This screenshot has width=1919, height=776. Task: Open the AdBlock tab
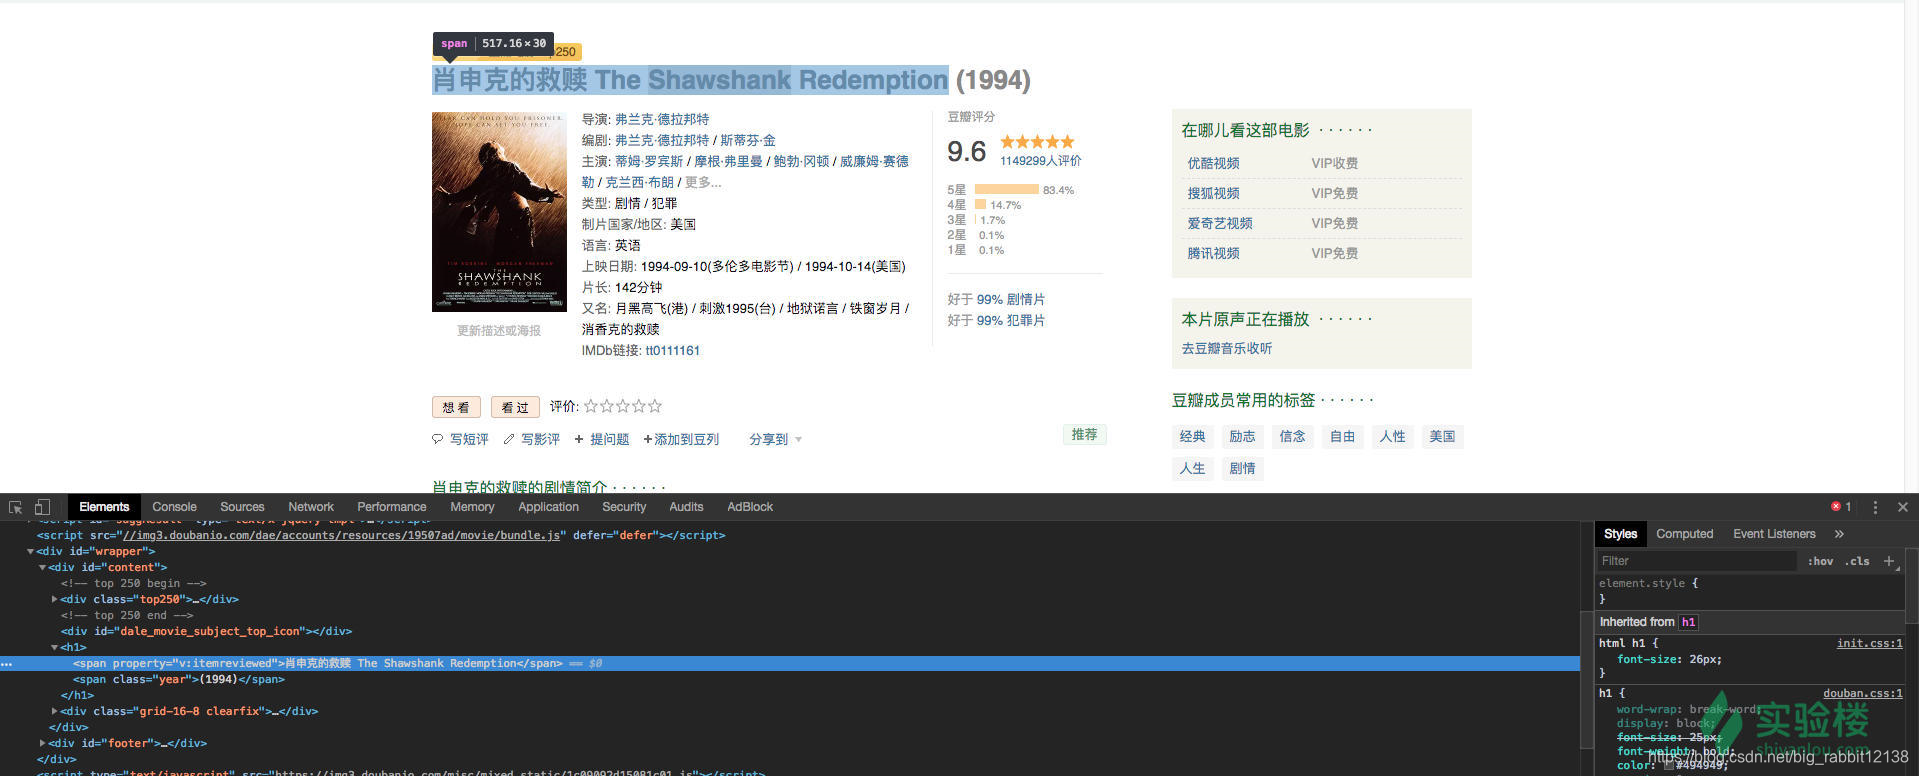click(750, 507)
